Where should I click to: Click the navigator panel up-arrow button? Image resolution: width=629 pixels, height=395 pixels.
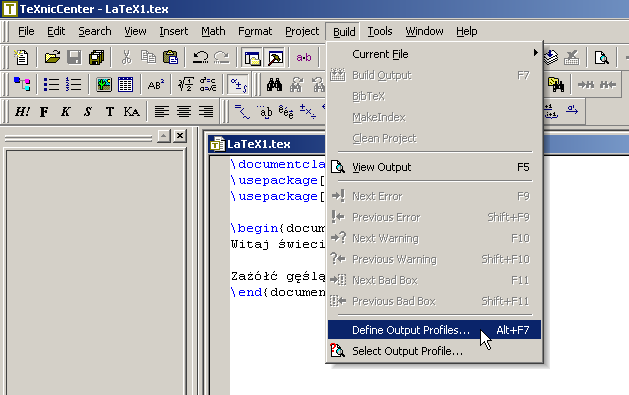click(x=164, y=136)
